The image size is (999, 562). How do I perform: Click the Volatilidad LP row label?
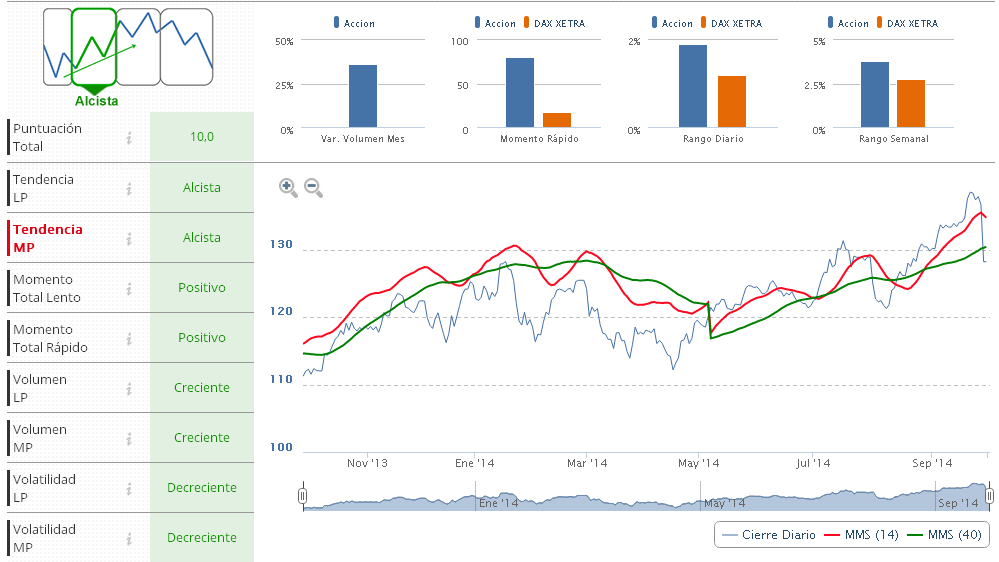(44, 488)
